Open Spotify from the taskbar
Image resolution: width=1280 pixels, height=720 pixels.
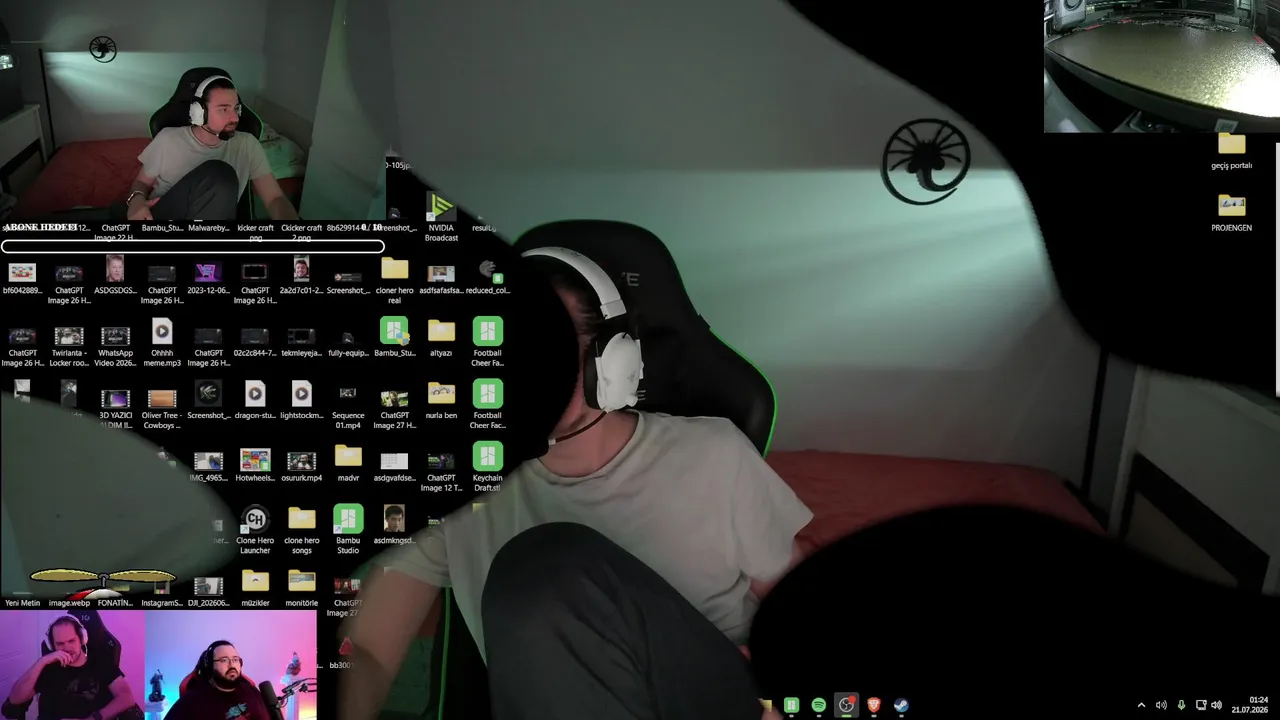pyautogui.click(x=819, y=705)
